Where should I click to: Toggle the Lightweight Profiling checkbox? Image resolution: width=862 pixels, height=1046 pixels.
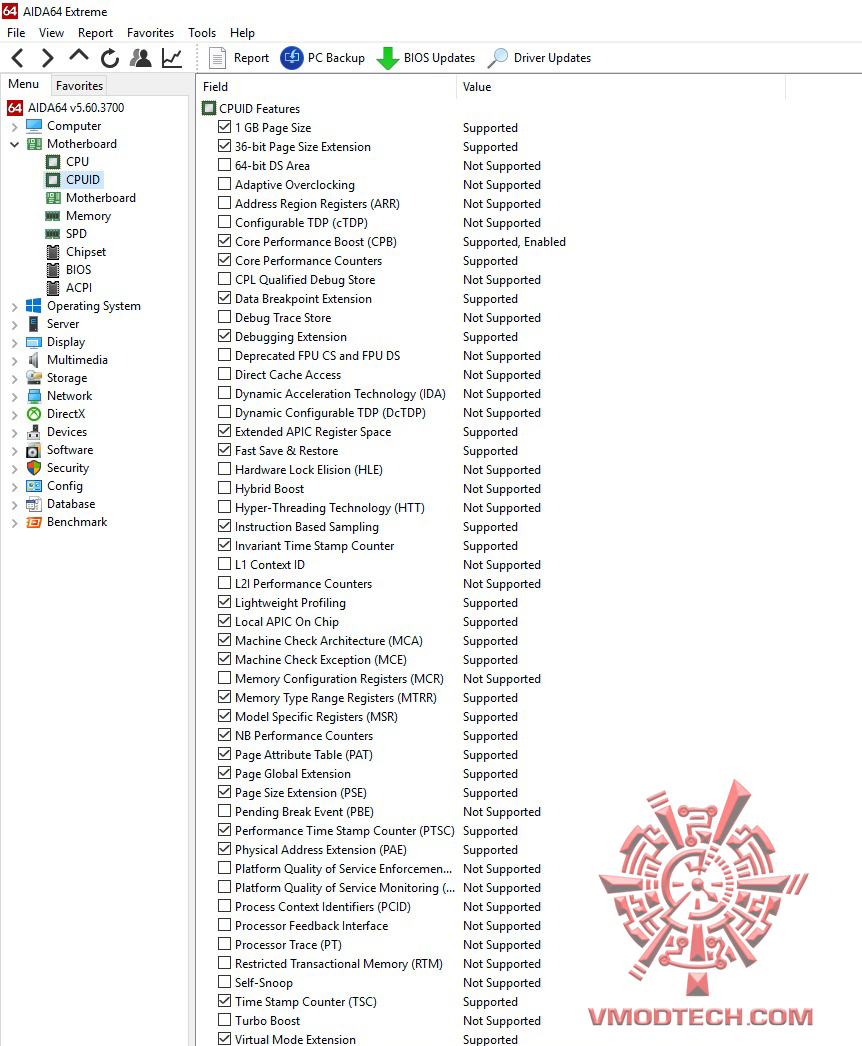click(x=225, y=602)
